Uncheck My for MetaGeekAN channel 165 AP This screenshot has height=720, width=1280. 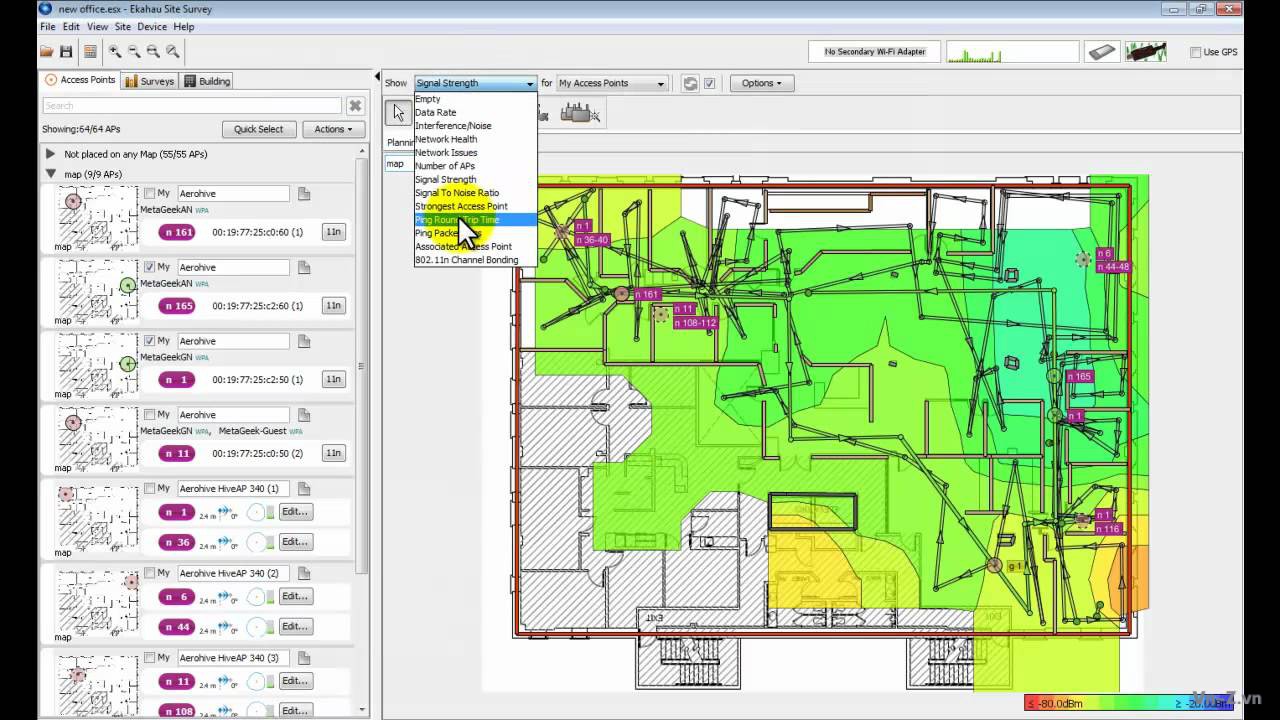click(149, 267)
